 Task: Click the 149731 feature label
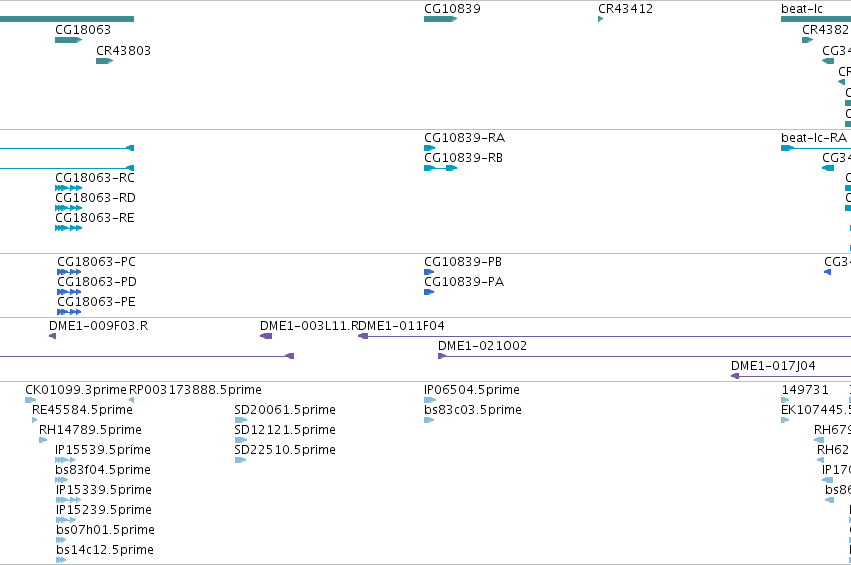(805, 390)
